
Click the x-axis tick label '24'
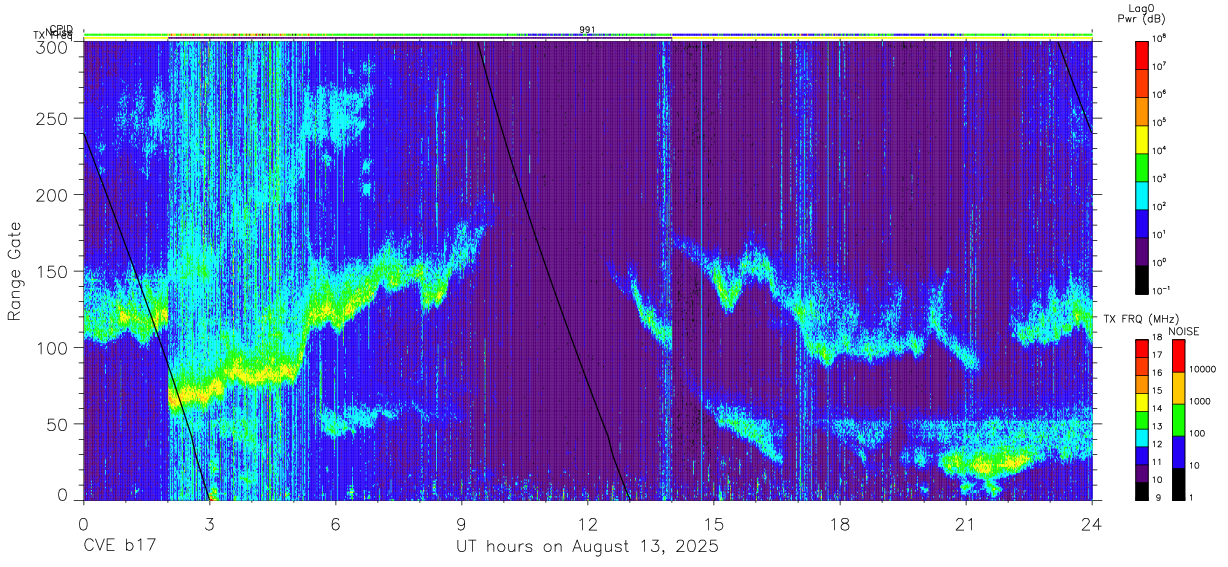pos(1091,523)
